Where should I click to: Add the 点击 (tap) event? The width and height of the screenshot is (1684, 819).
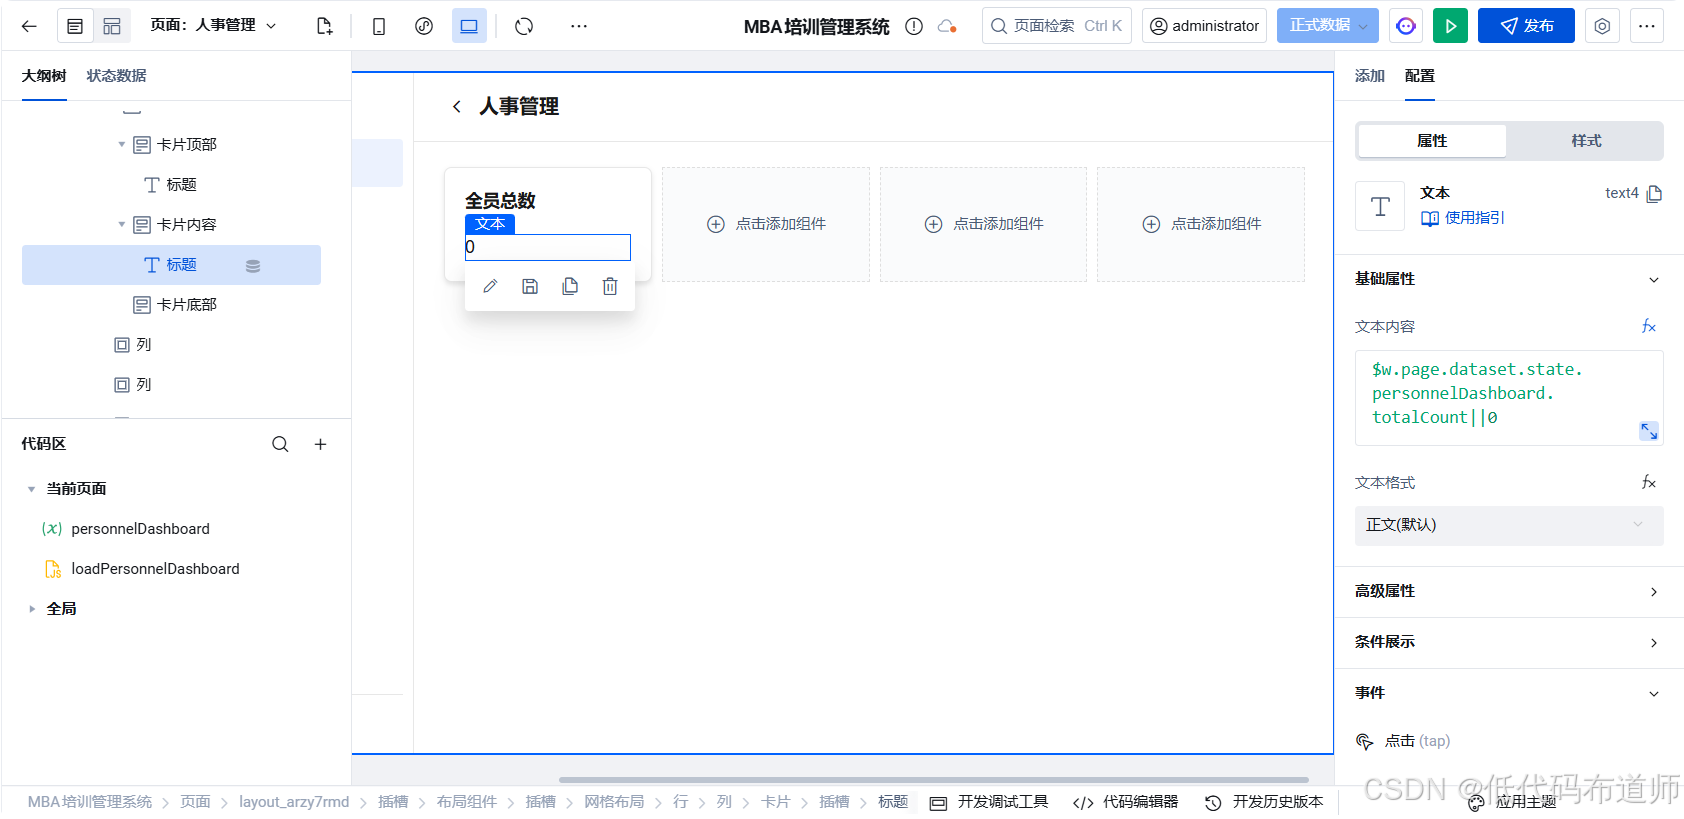pyautogui.click(x=1403, y=742)
